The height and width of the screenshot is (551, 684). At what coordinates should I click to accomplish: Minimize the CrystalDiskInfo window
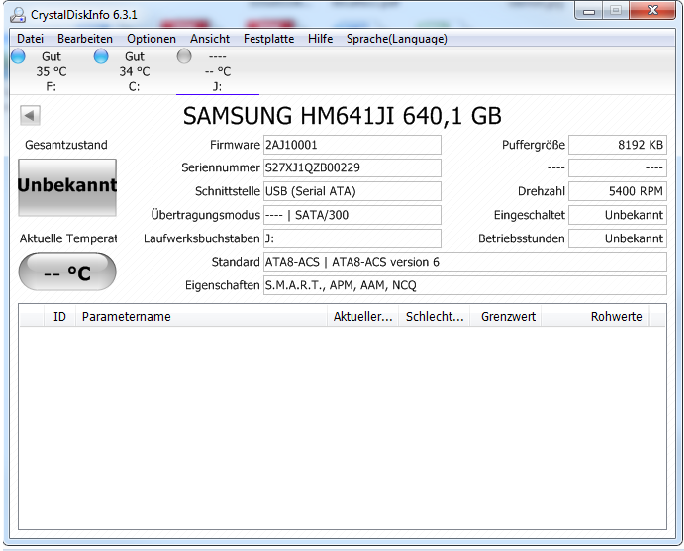(589, 11)
